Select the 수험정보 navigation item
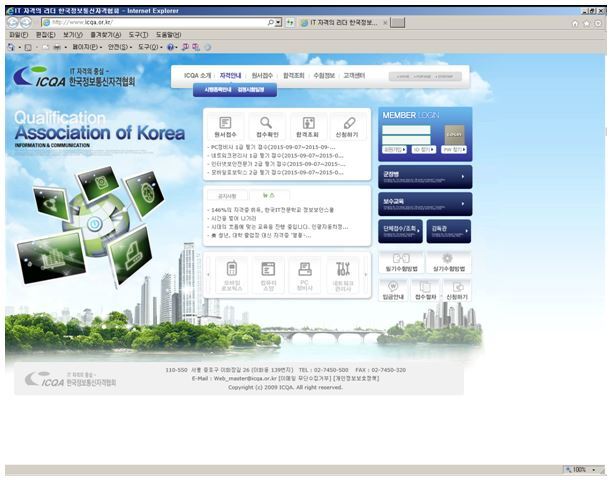610x480 pixels. coord(324,75)
